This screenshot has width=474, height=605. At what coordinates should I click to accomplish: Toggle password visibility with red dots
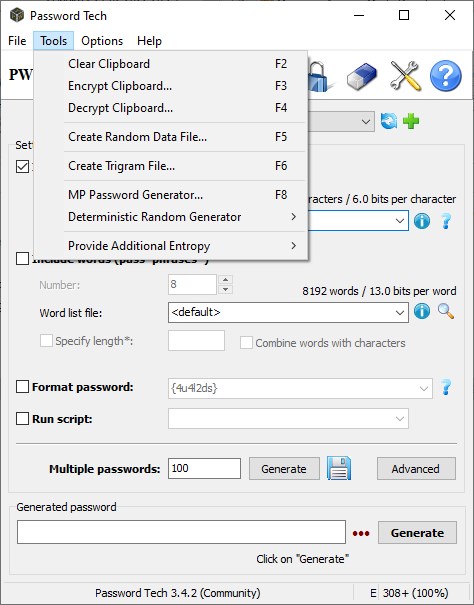(x=361, y=534)
